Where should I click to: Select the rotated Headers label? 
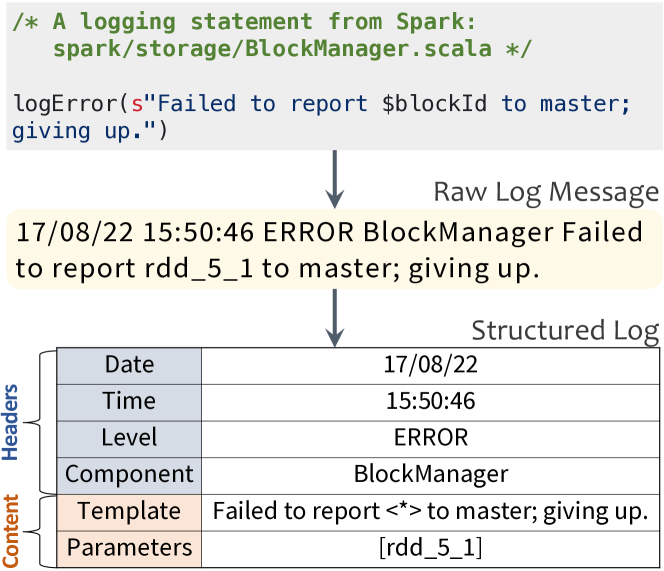click(12, 420)
